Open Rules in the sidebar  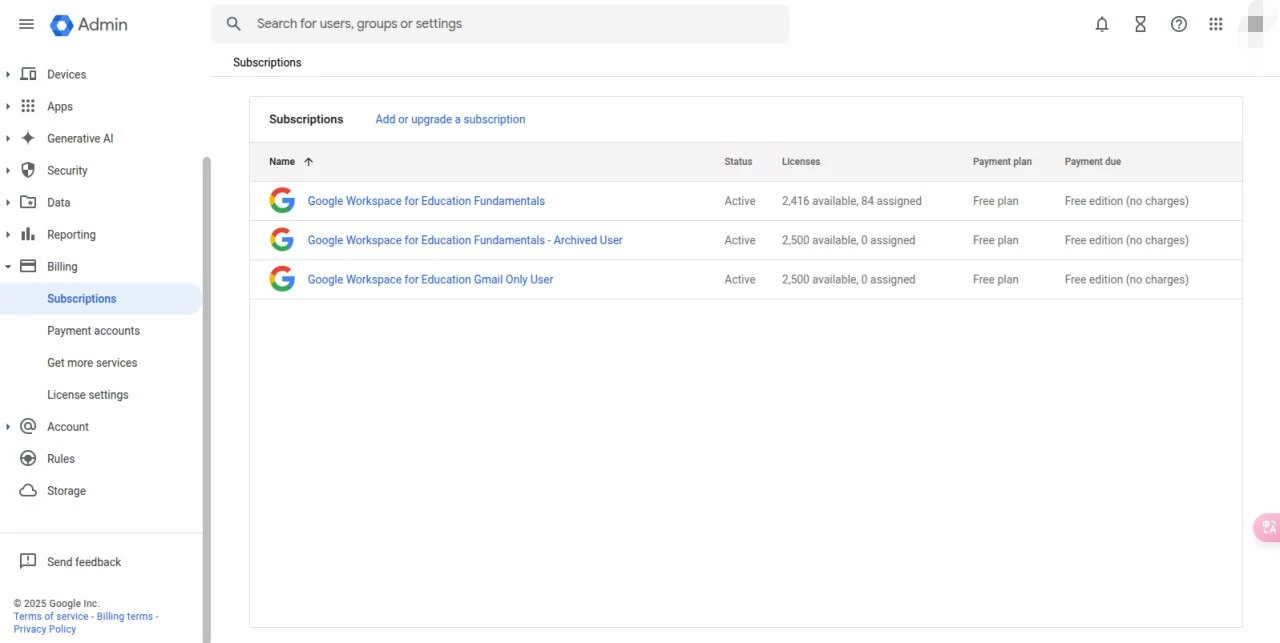click(x=61, y=458)
